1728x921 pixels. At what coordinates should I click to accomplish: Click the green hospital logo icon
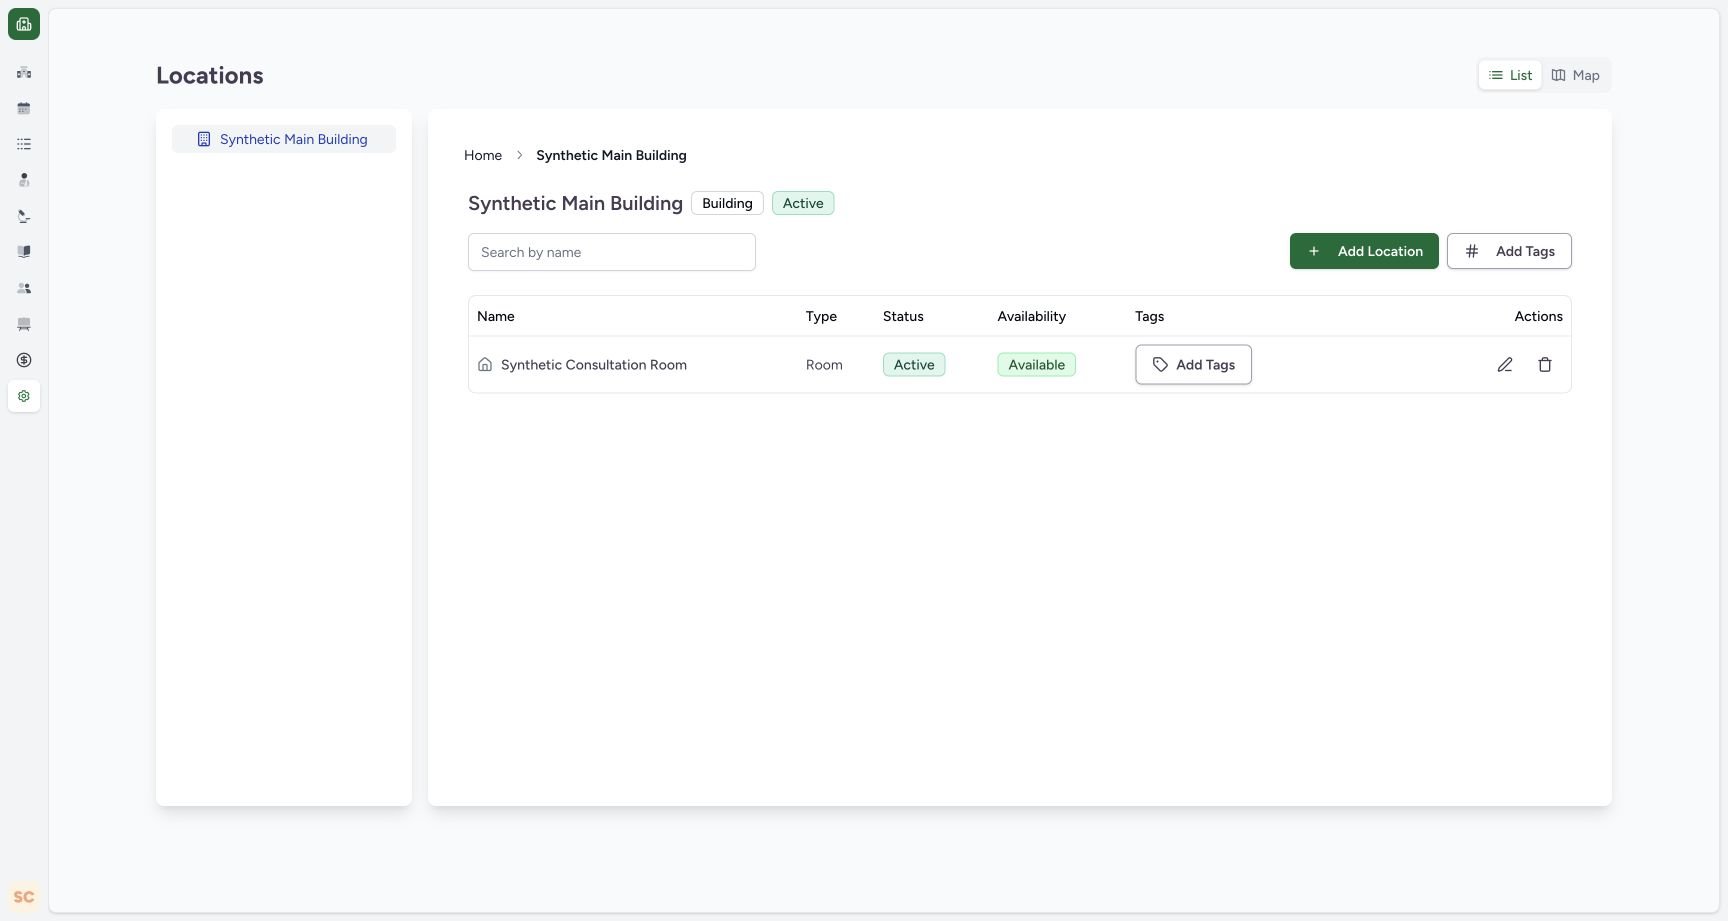(x=24, y=24)
